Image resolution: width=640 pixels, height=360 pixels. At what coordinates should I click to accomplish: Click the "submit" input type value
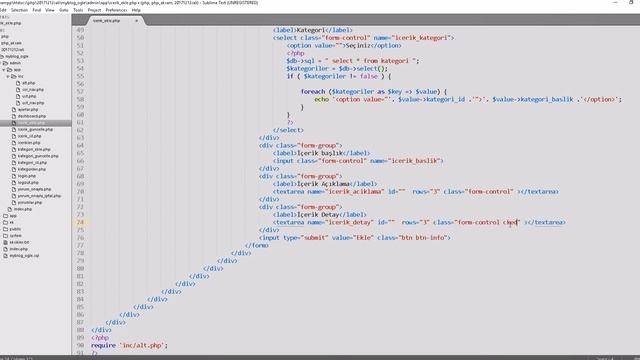315,238
